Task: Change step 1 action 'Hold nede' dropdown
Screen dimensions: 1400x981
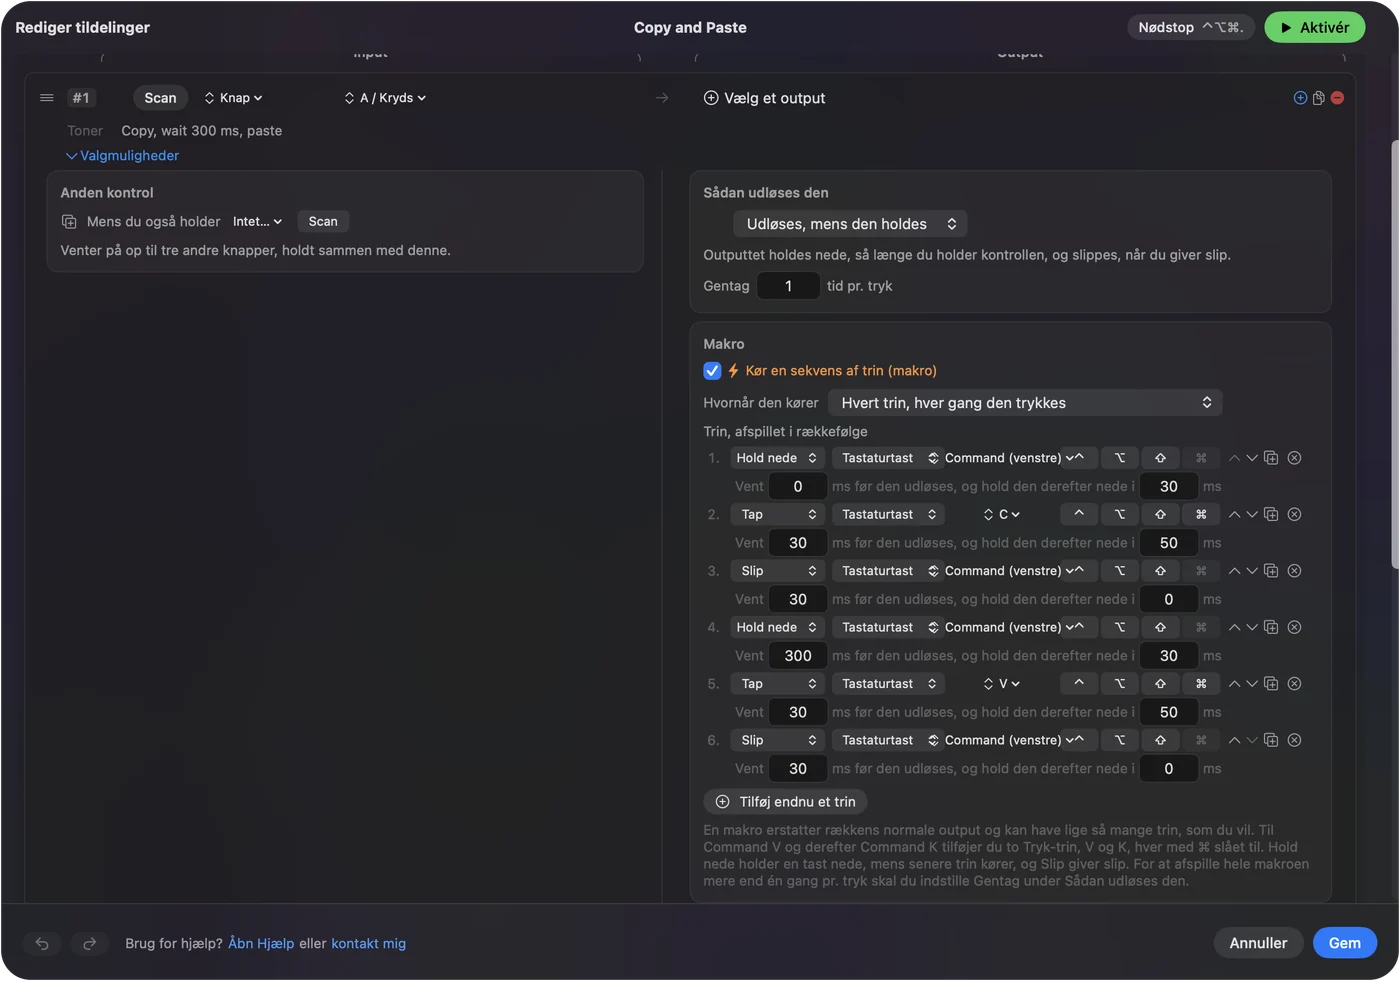Action: 776,458
